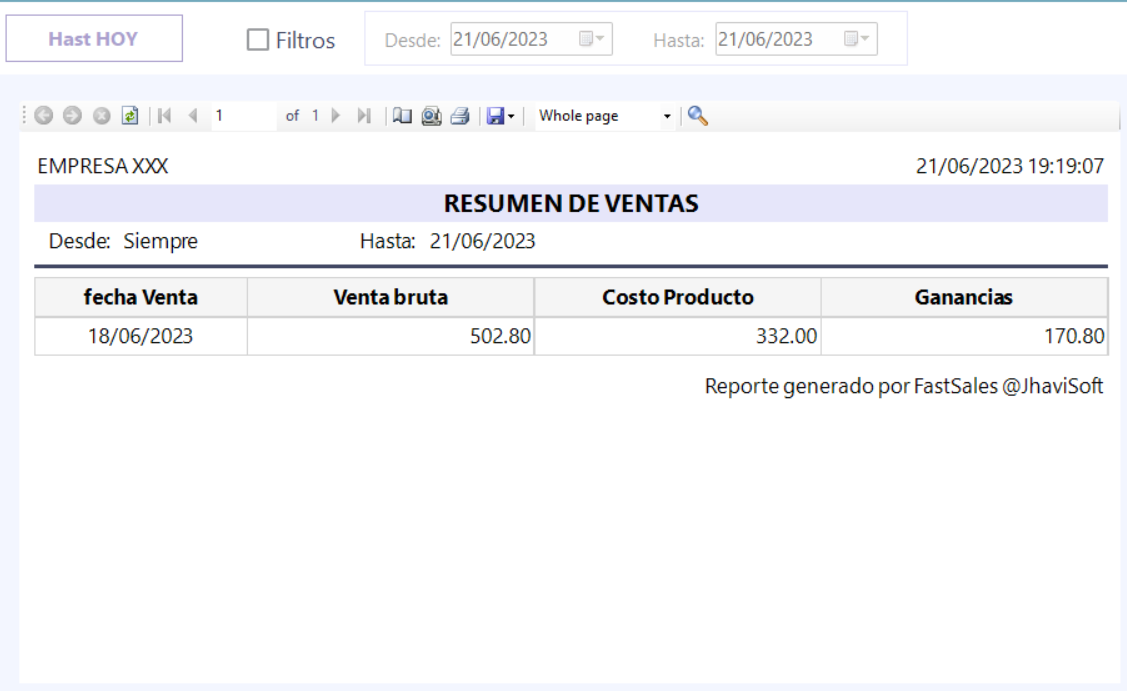Click the Stop rendering icon
1127x691 pixels.
coord(101,116)
